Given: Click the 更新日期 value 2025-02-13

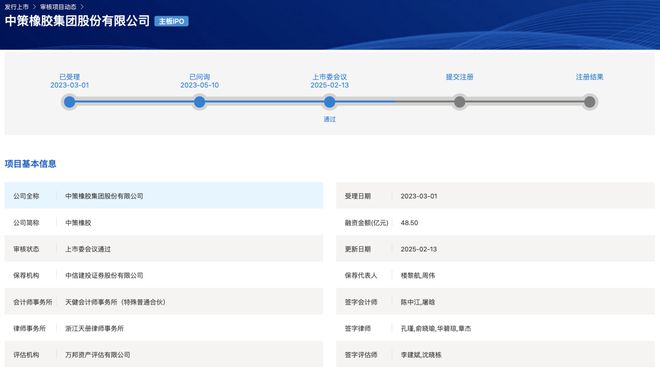Looking at the screenshot, I should click(x=419, y=249).
